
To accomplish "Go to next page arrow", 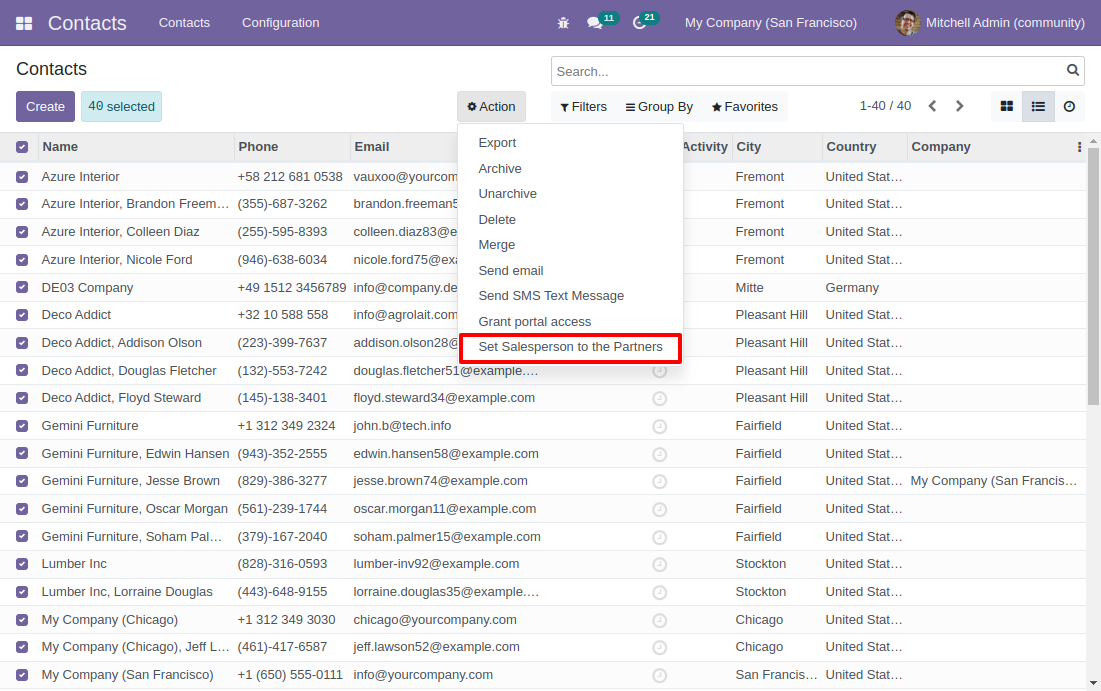I will click(x=959, y=106).
